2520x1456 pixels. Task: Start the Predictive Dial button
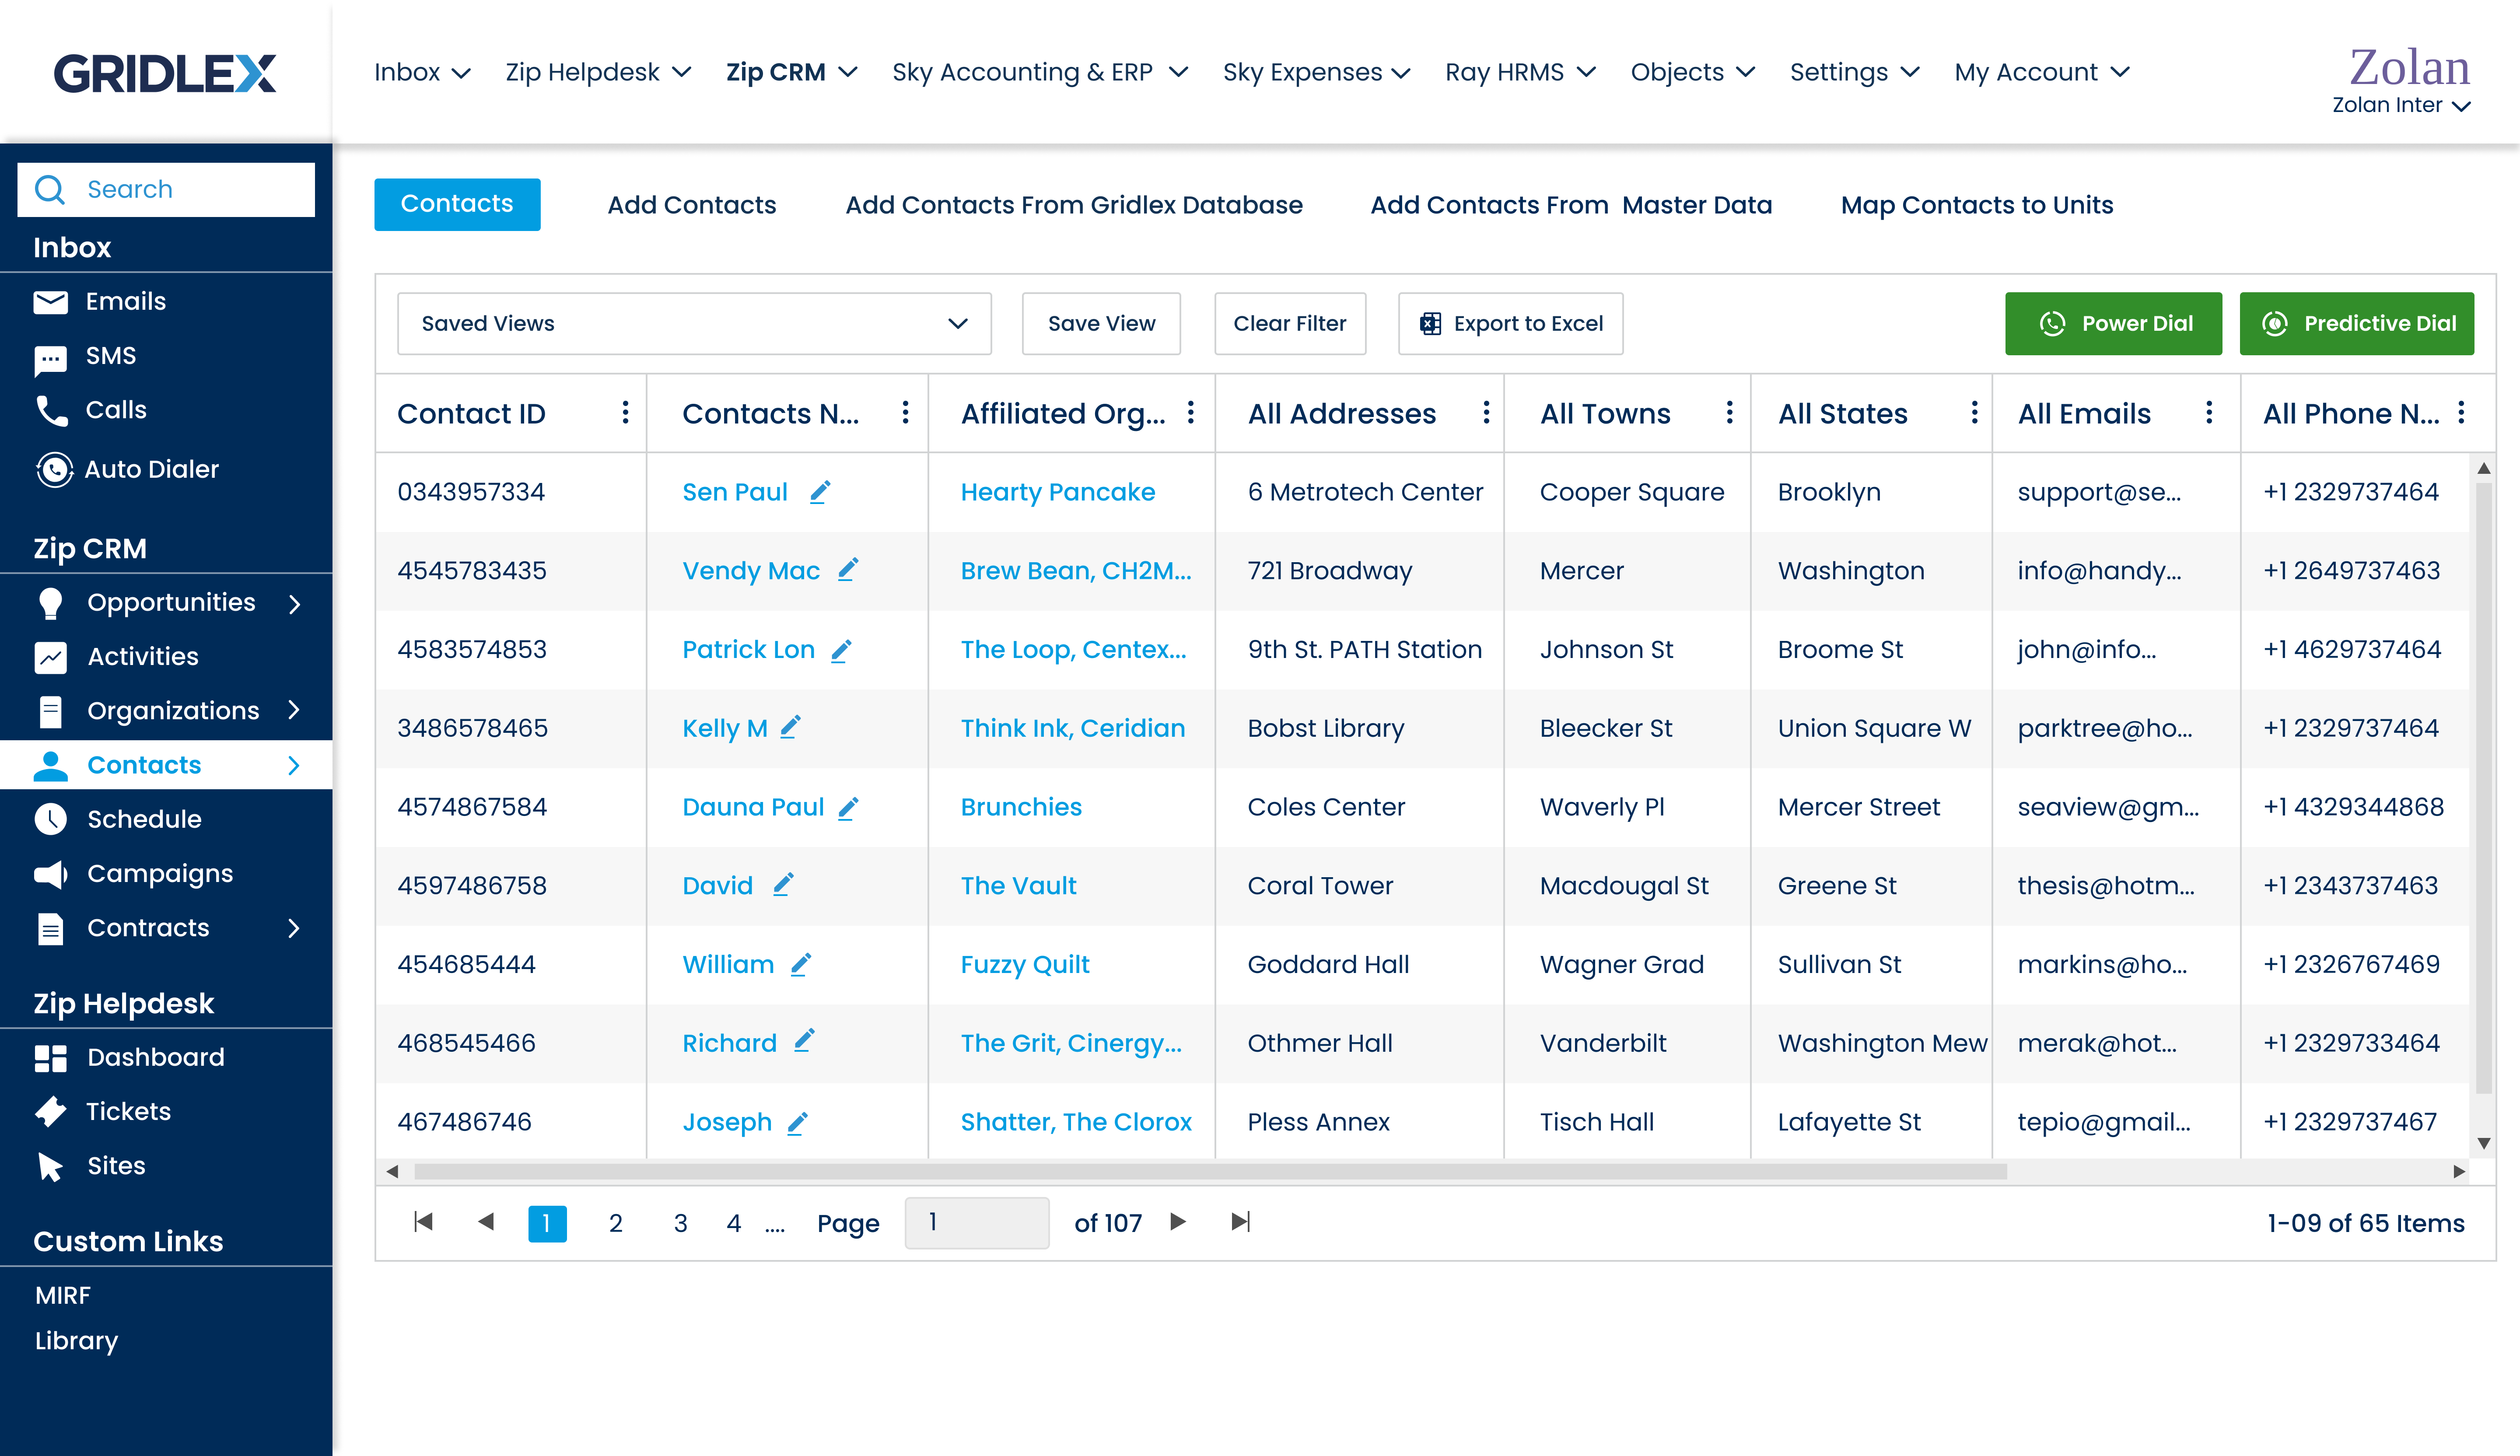coord(2356,323)
